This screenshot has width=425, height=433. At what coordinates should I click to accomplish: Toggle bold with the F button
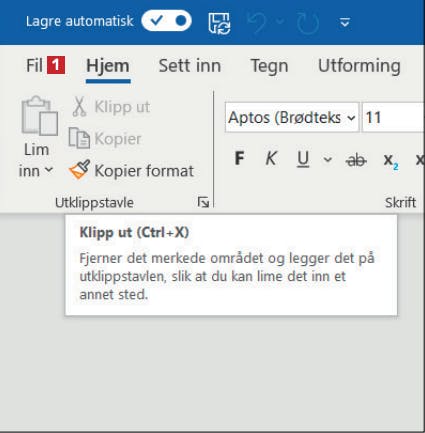[x=239, y=159]
